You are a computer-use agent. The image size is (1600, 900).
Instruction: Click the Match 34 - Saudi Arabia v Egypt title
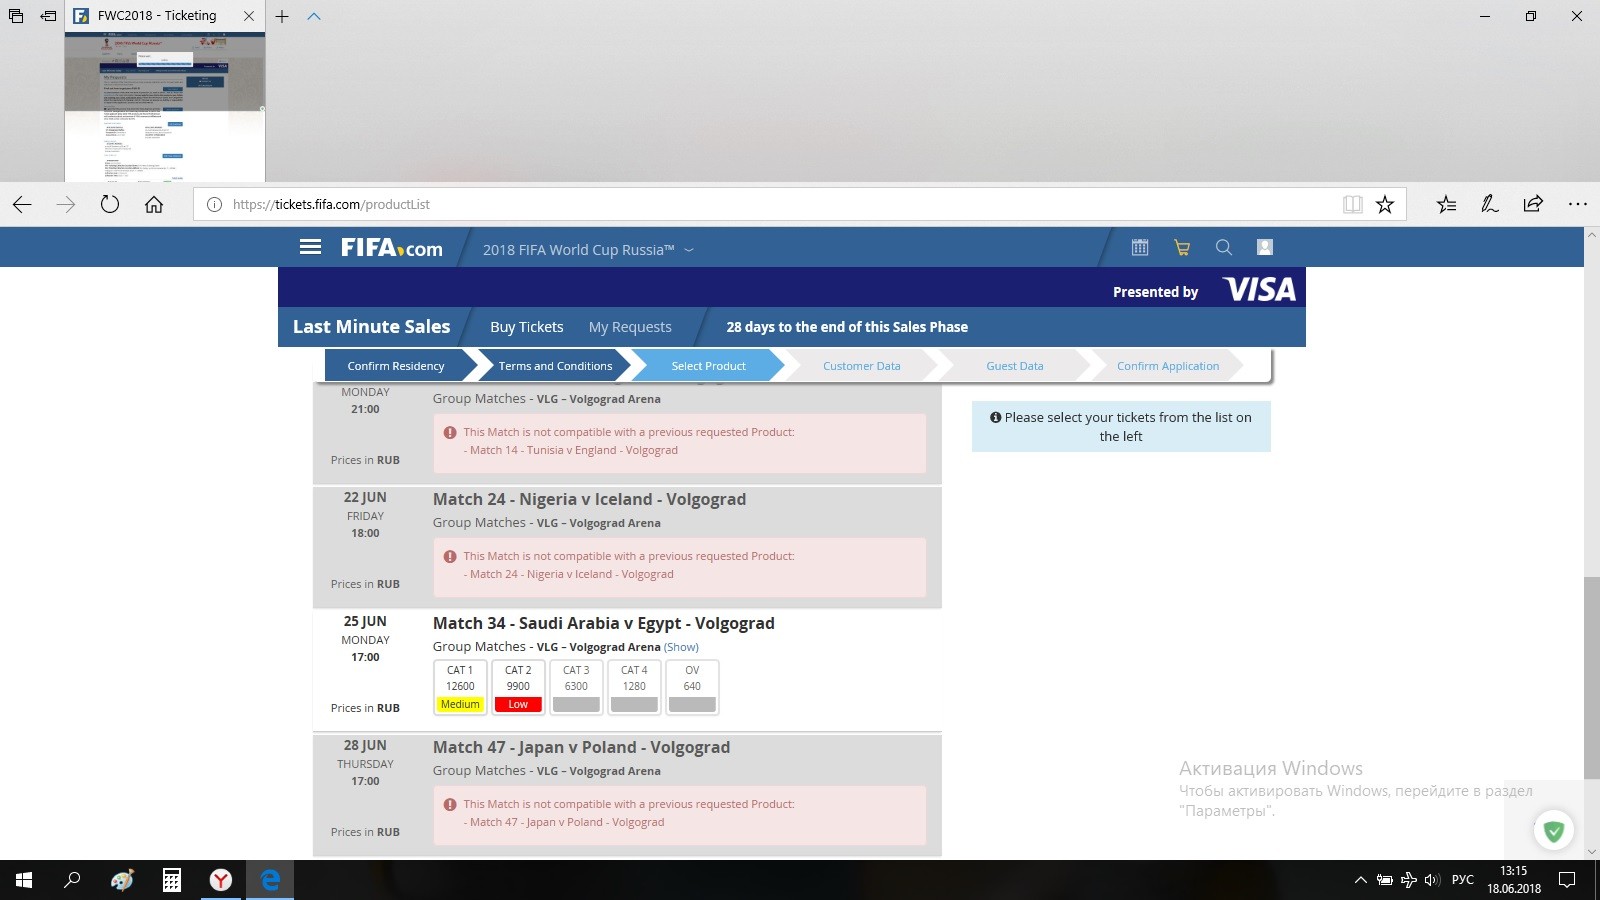[604, 623]
